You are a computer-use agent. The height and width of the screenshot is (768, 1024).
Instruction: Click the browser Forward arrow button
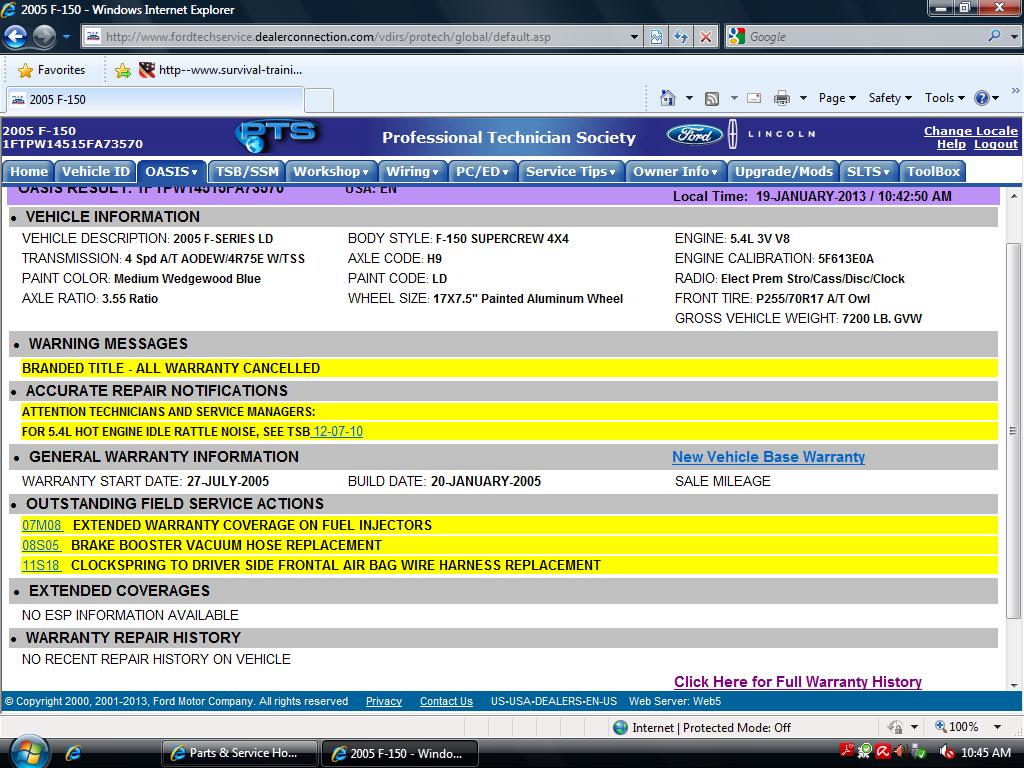(x=44, y=37)
